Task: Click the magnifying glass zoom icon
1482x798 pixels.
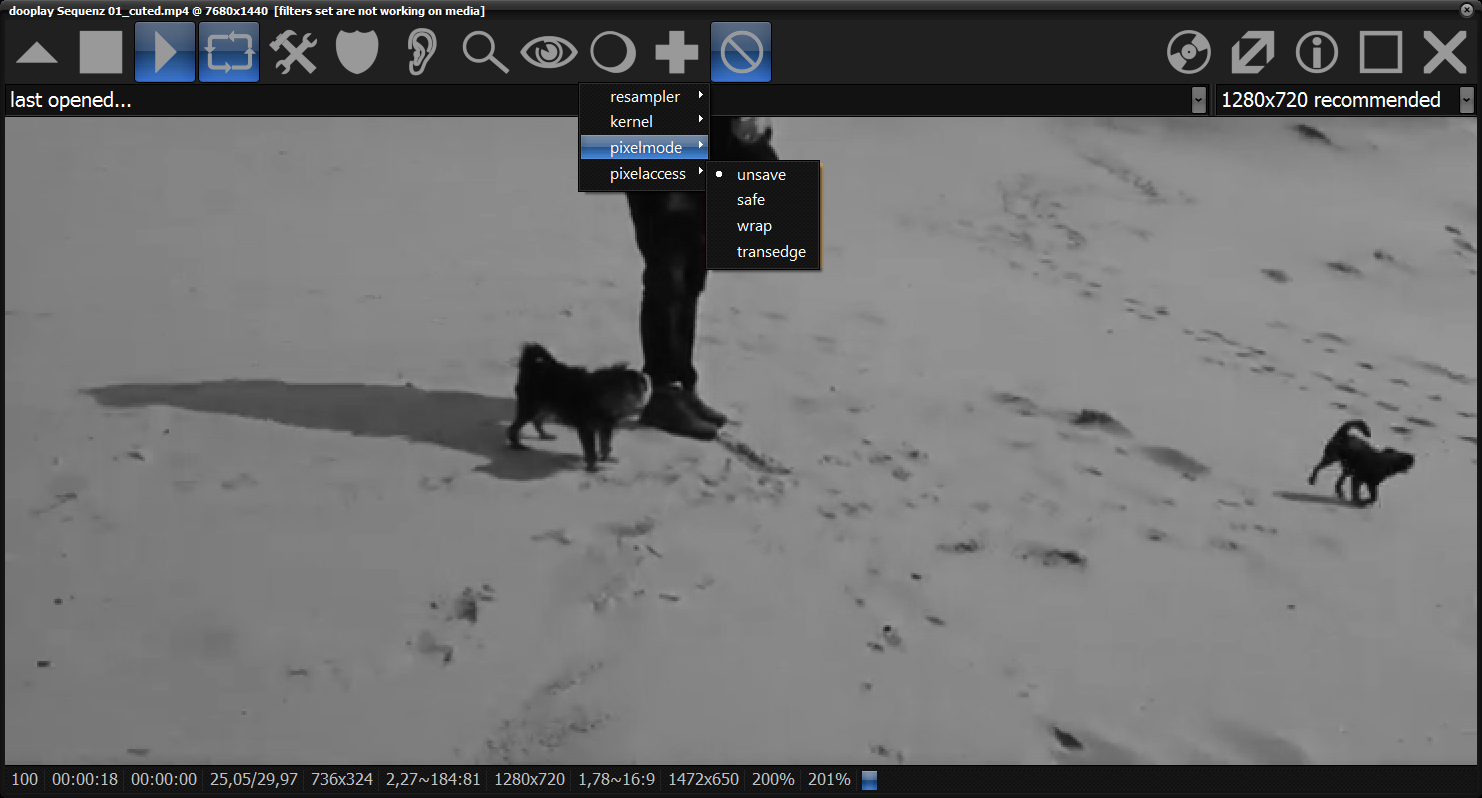Action: (x=485, y=53)
